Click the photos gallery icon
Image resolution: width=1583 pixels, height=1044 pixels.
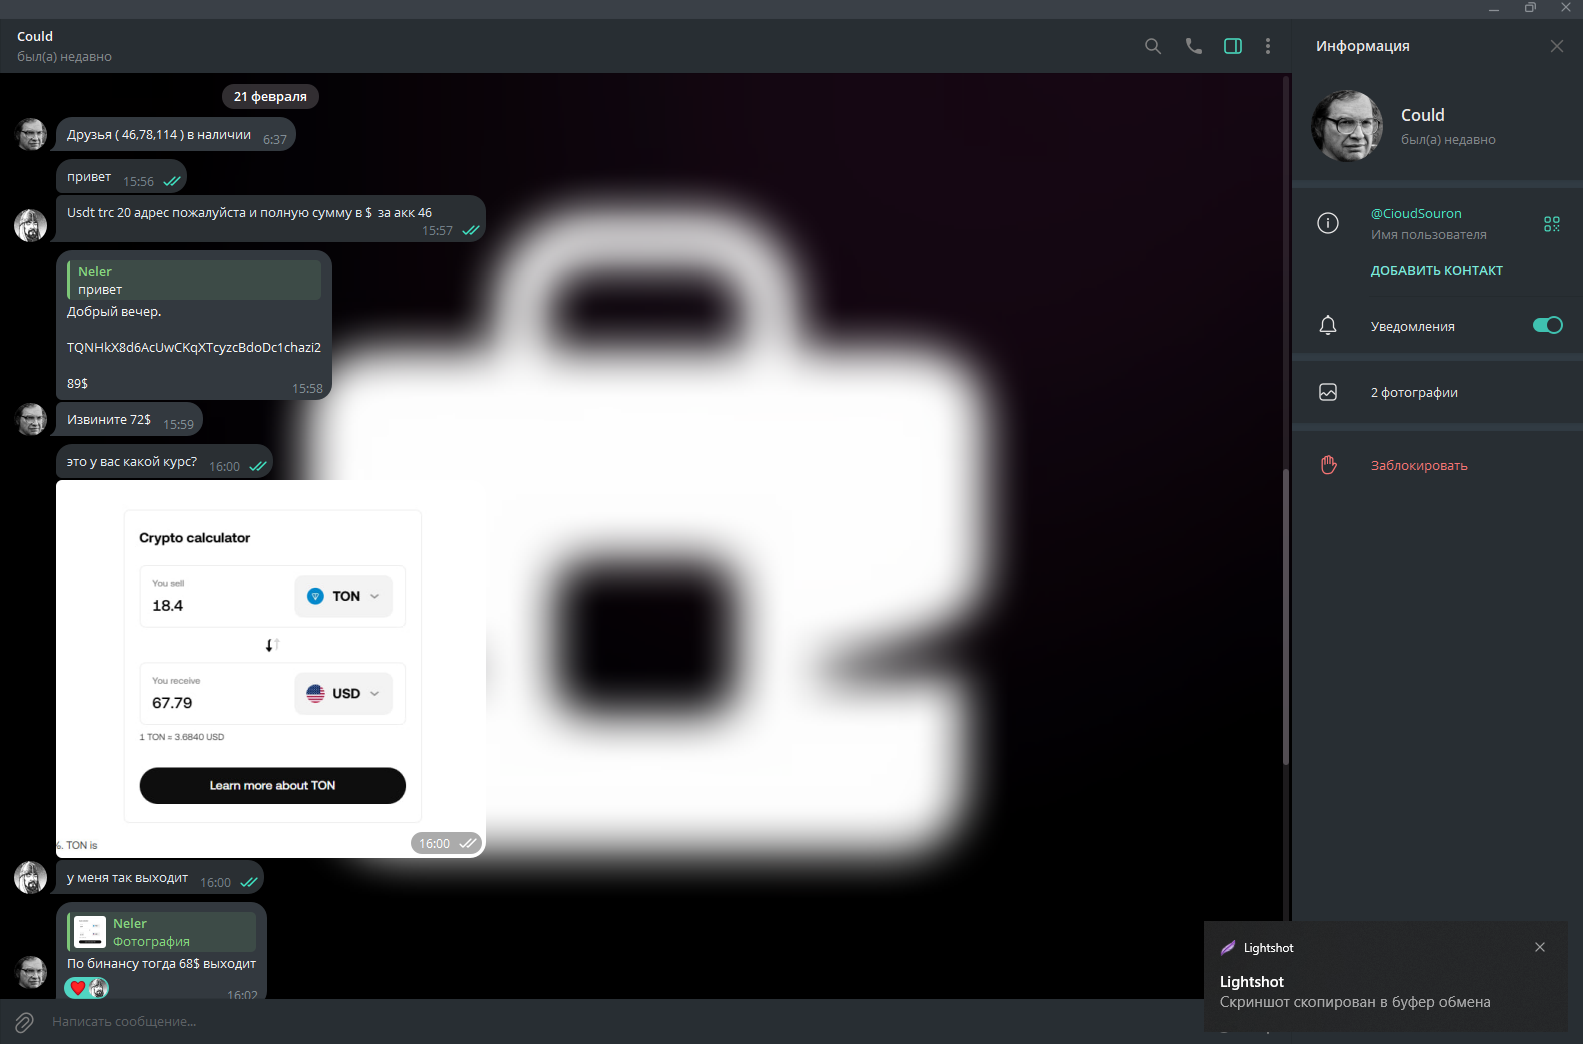pos(1328,392)
